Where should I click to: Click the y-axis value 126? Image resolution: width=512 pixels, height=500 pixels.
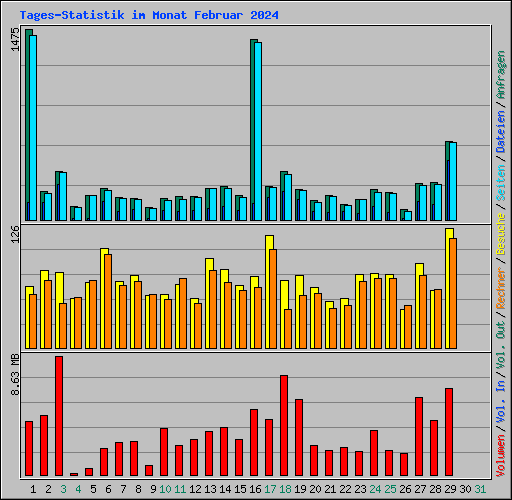click(x=15, y=234)
